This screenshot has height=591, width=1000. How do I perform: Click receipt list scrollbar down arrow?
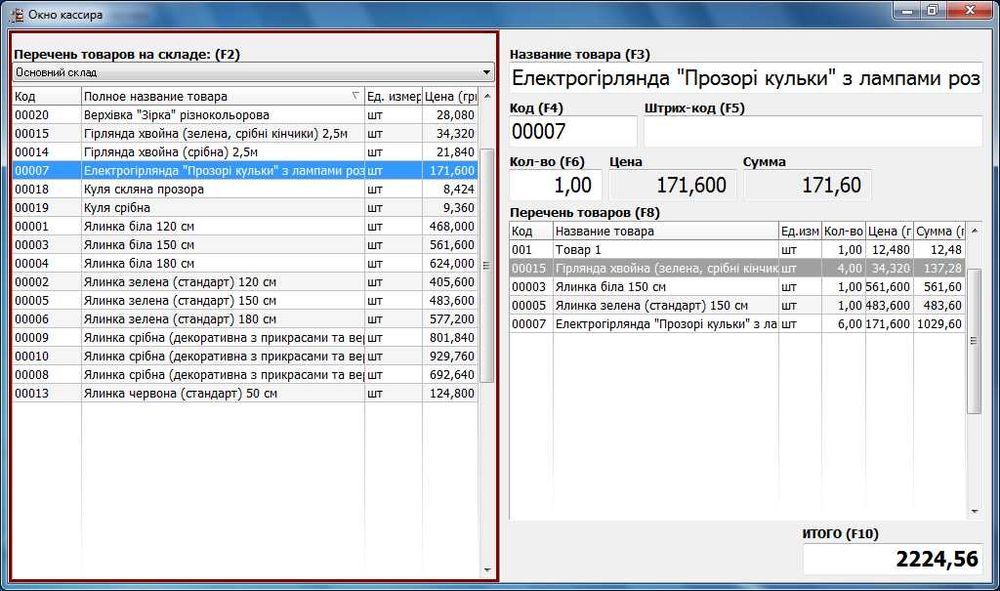coord(974,511)
